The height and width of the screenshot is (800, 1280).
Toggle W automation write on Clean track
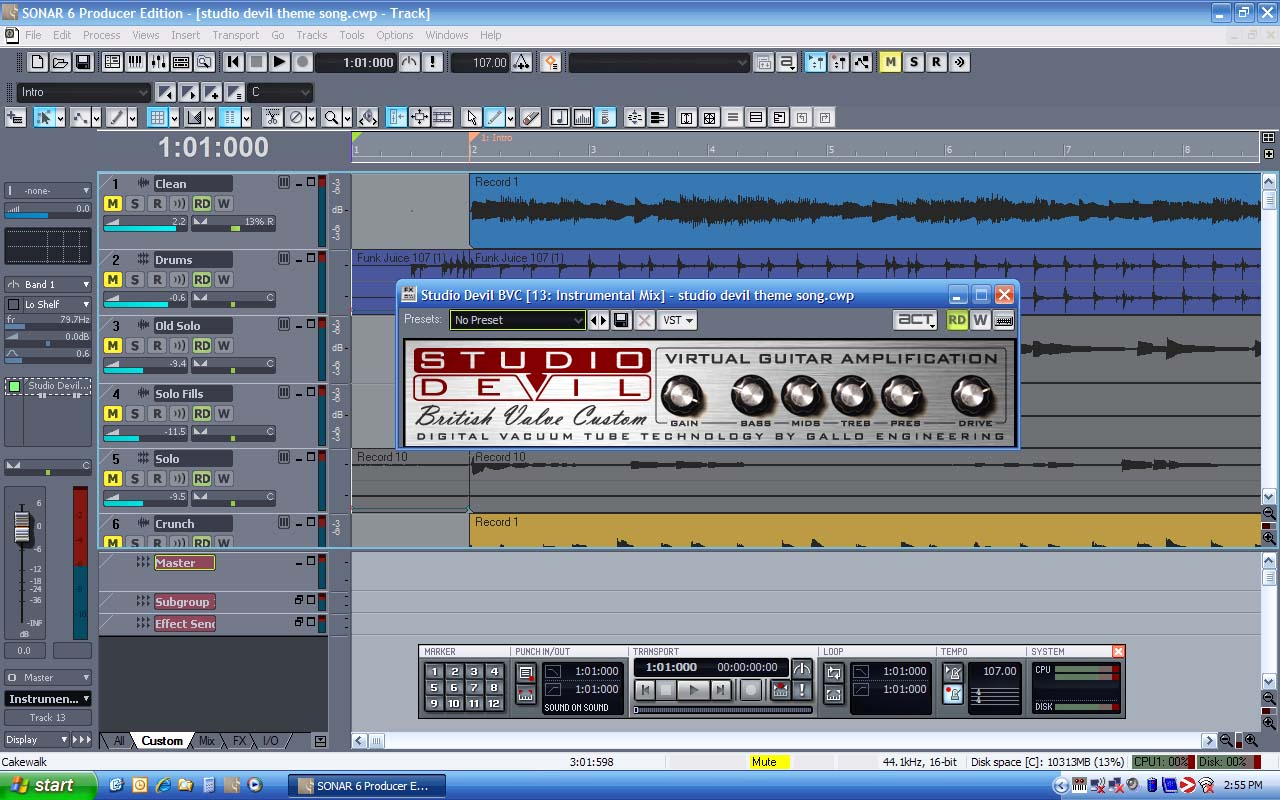pos(224,204)
